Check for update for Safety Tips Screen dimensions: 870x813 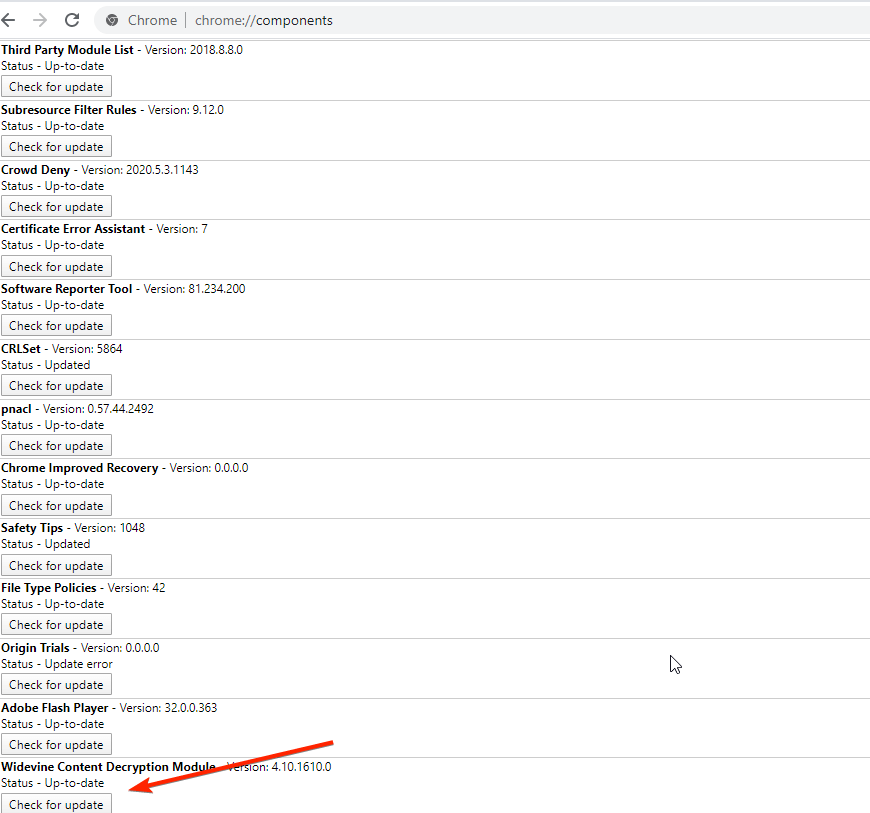(56, 565)
